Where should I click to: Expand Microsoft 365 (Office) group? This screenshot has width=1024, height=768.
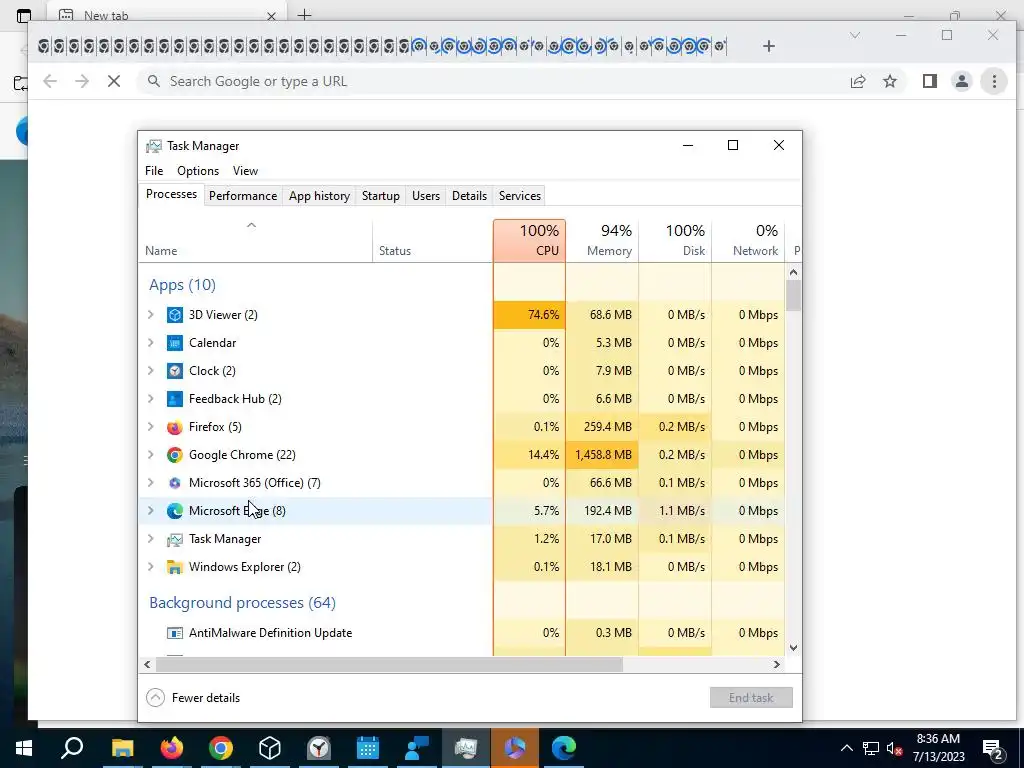coord(151,483)
